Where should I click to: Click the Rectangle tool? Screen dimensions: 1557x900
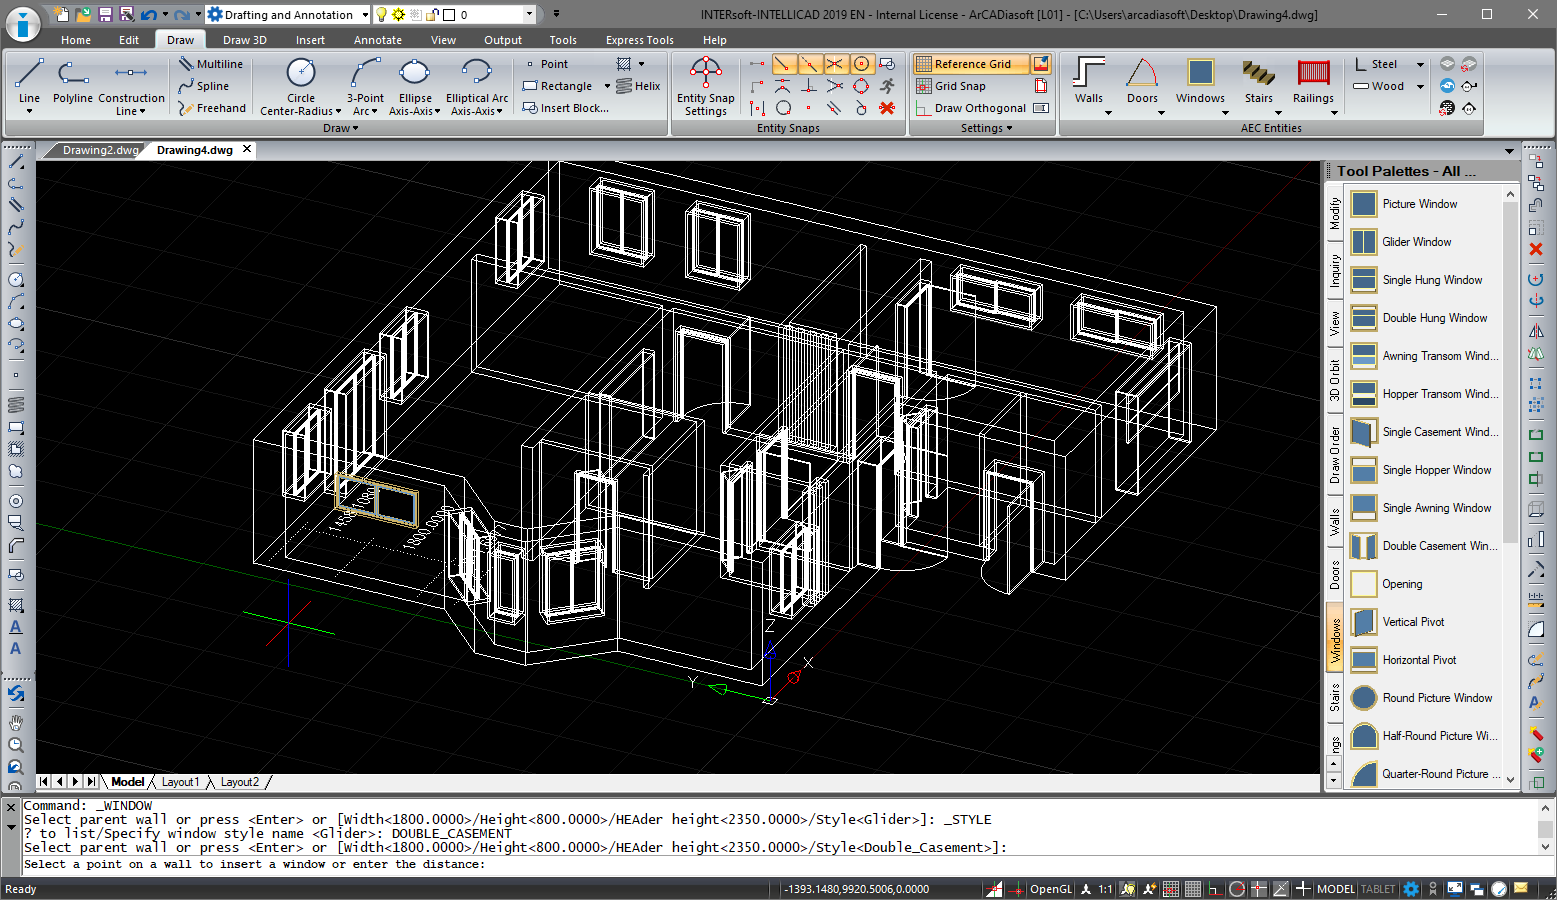coord(558,86)
